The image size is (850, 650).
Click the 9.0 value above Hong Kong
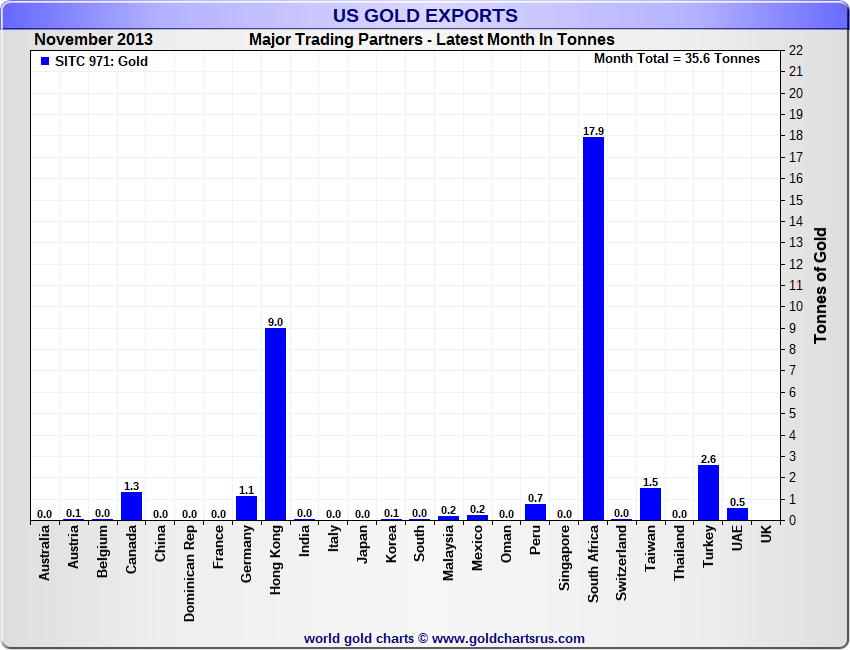pyautogui.click(x=275, y=322)
